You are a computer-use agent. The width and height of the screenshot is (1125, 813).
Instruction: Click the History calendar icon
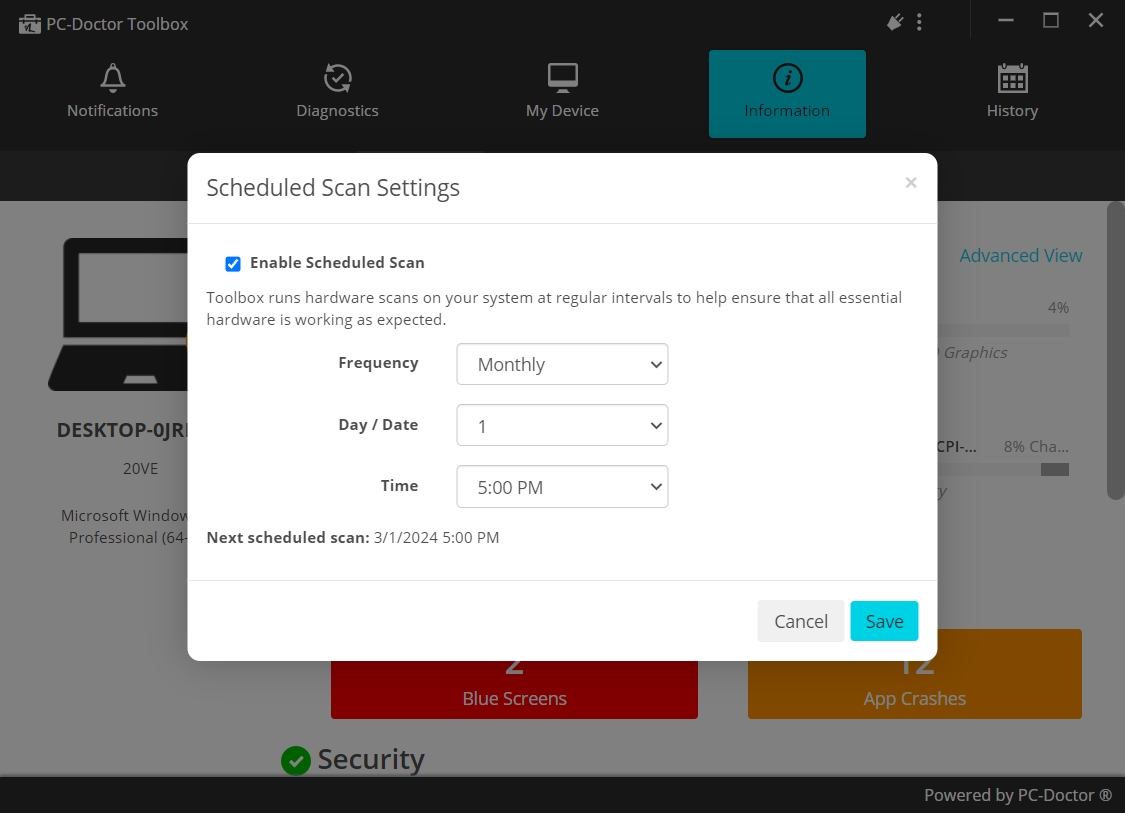point(1012,78)
